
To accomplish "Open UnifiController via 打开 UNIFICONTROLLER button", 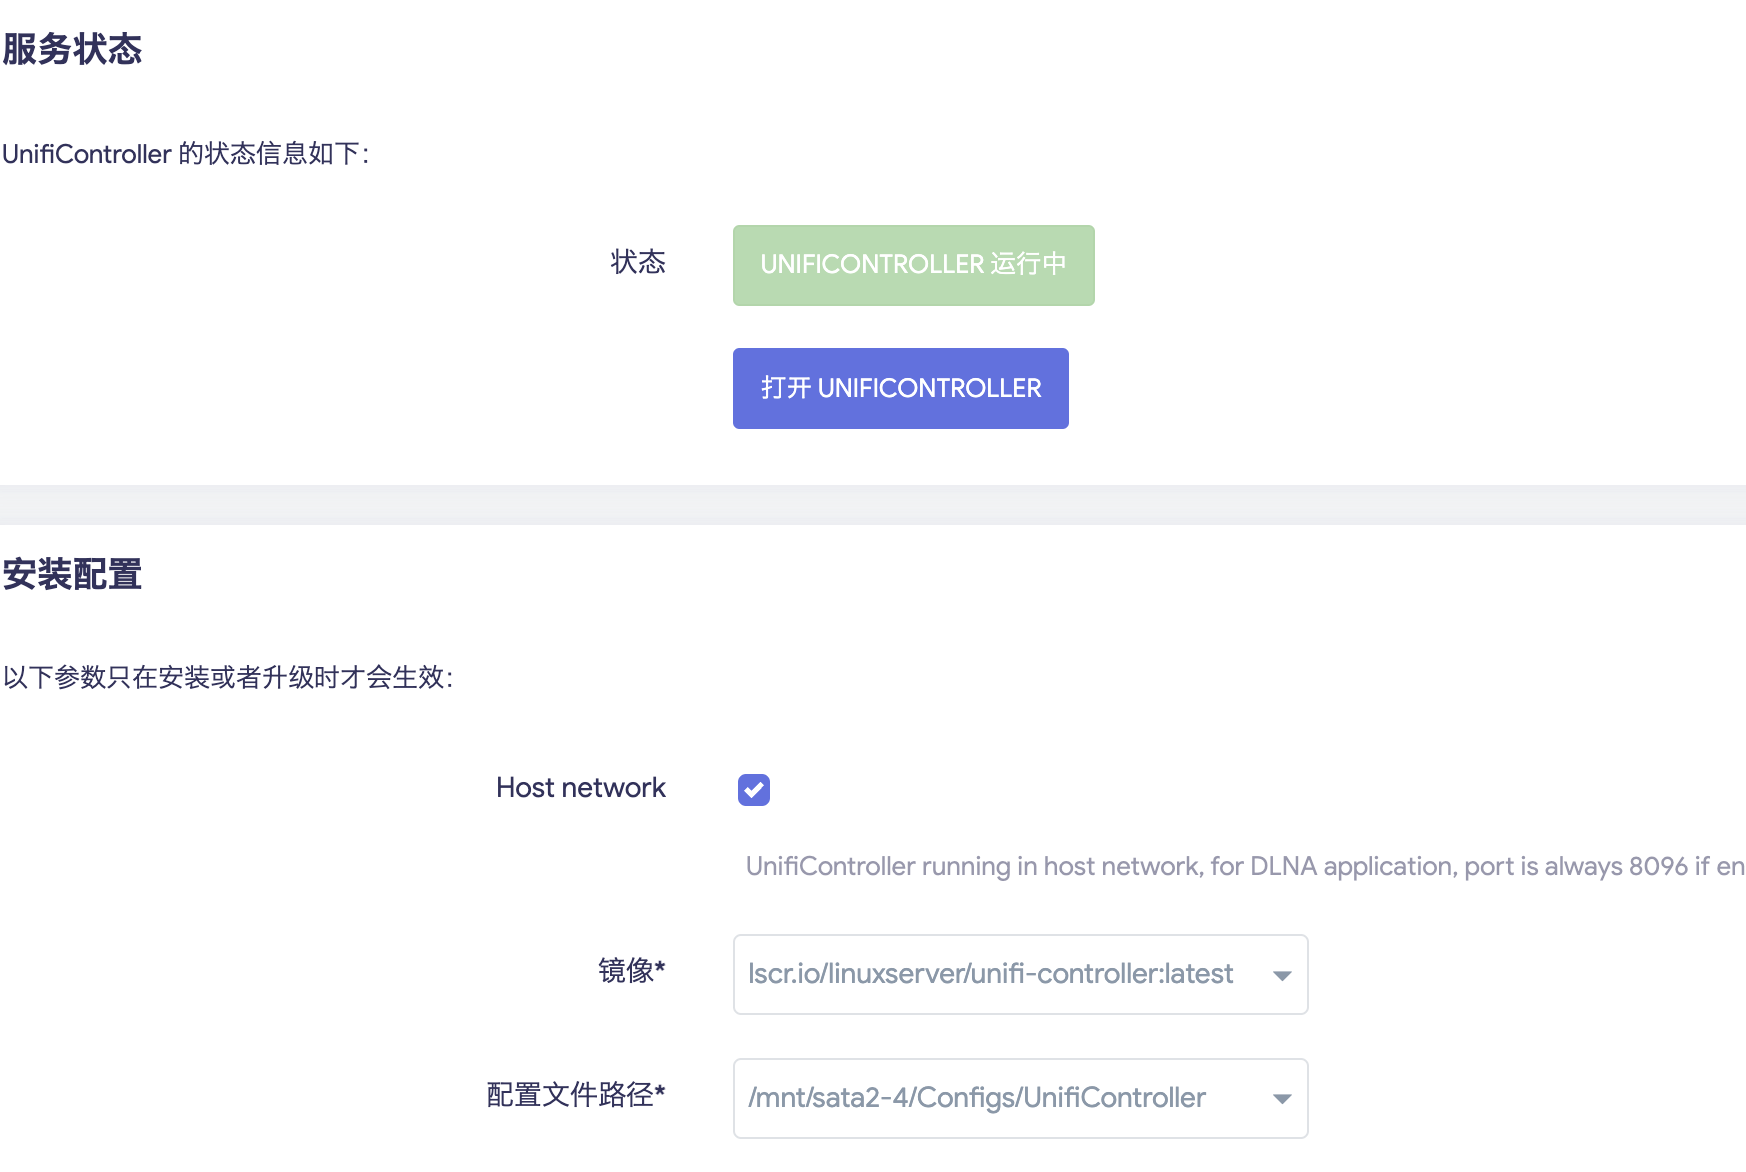I will click(x=900, y=388).
